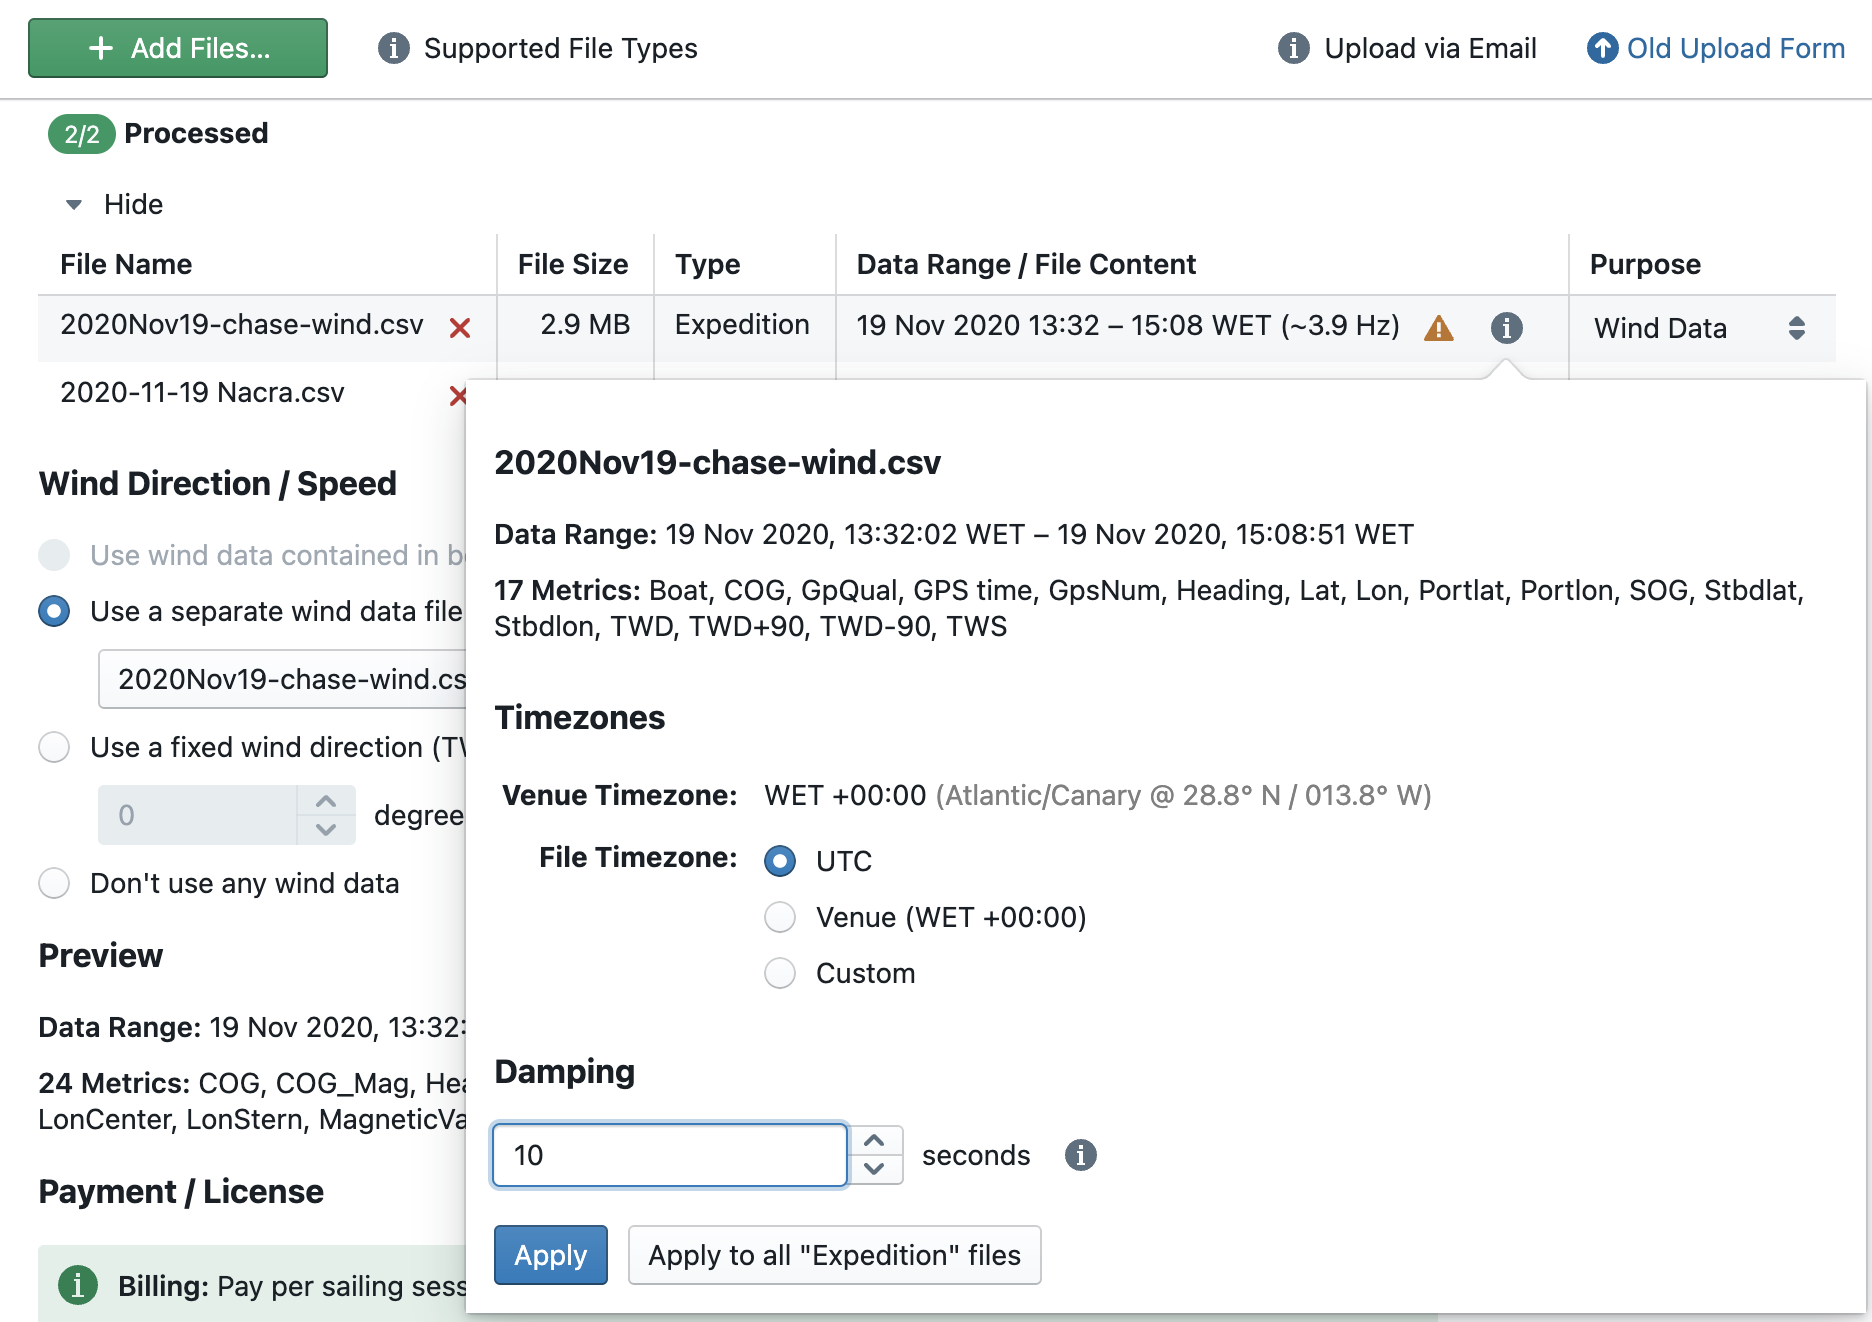Click the Add Files button

point(178,48)
